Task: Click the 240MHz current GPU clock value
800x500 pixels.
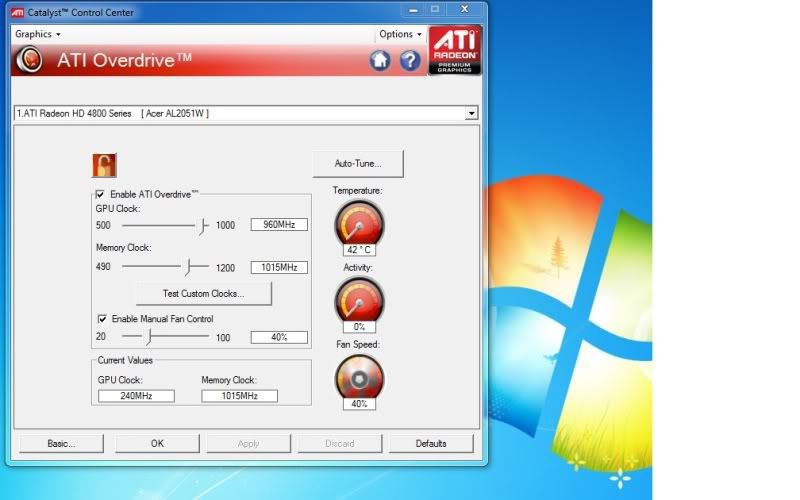Action: pos(136,396)
